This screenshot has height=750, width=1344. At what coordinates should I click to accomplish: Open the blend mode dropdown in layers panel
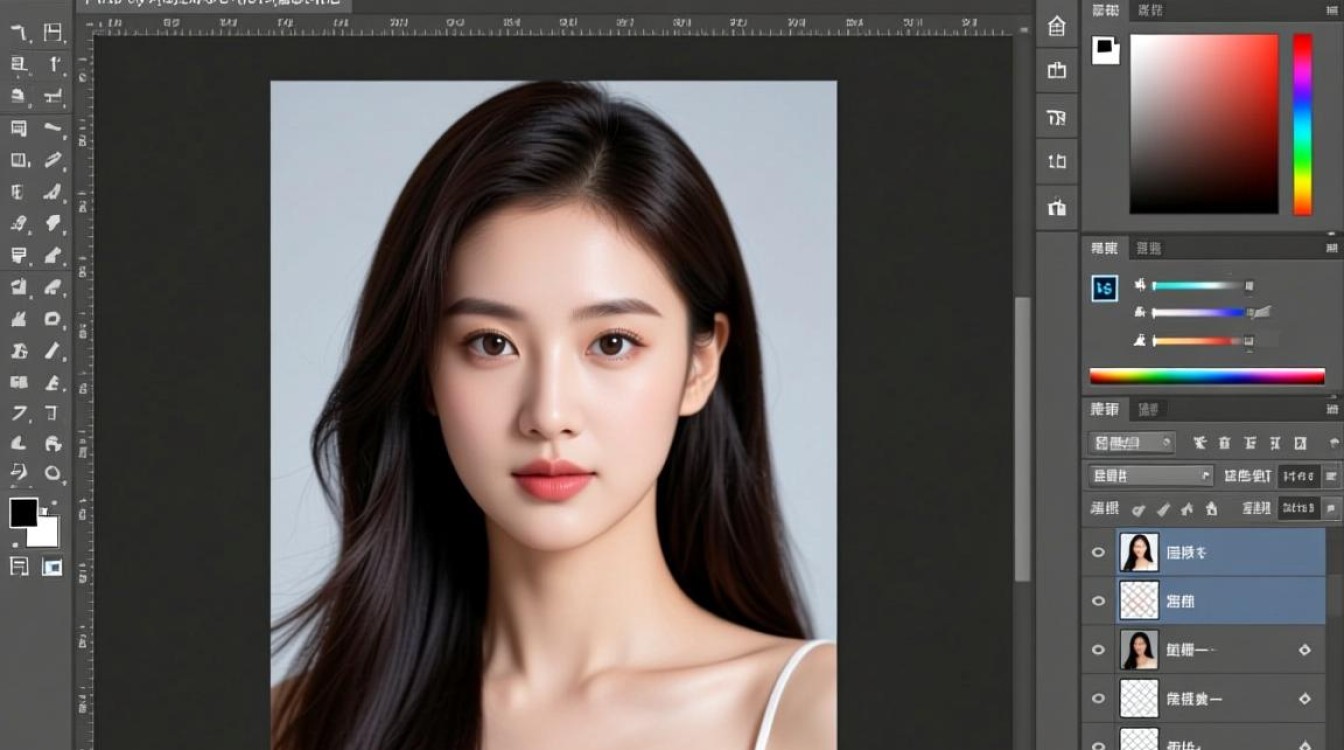point(1150,476)
